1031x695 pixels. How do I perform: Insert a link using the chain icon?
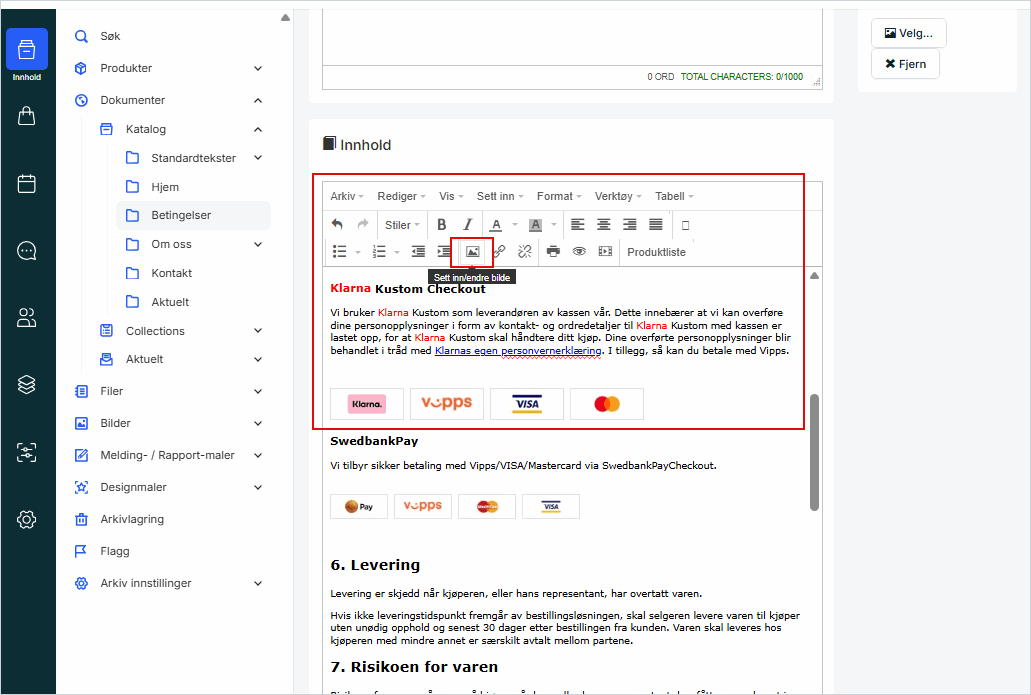pyautogui.click(x=499, y=252)
